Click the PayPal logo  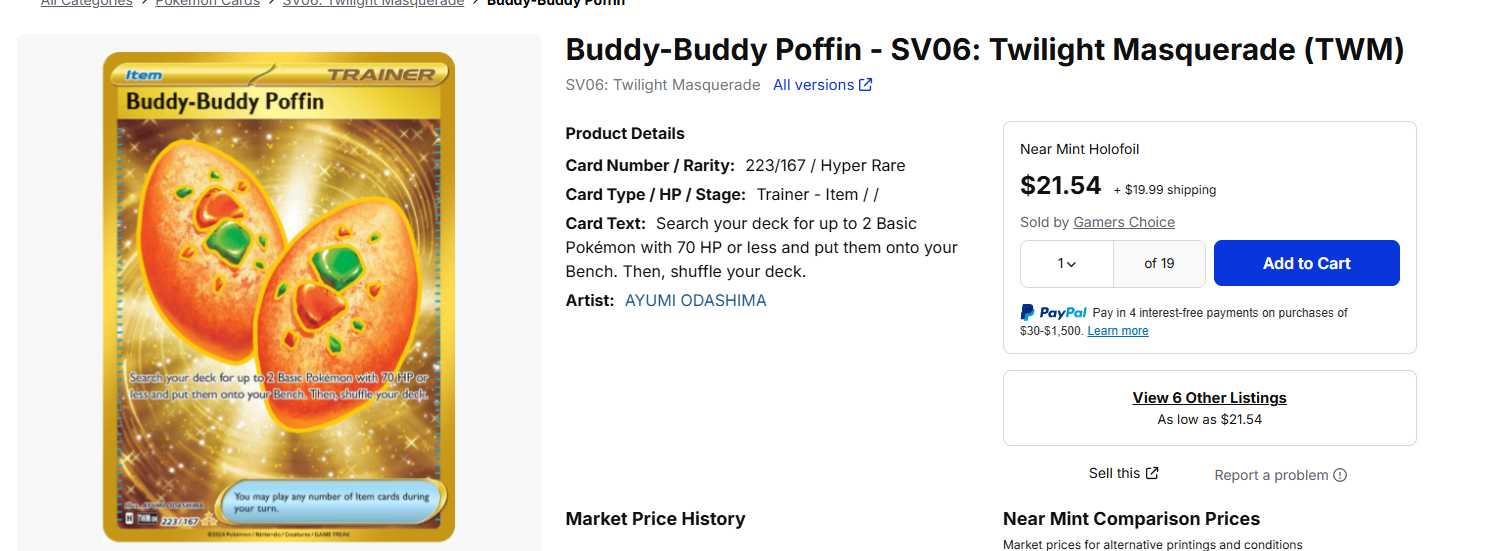[1053, 313]
